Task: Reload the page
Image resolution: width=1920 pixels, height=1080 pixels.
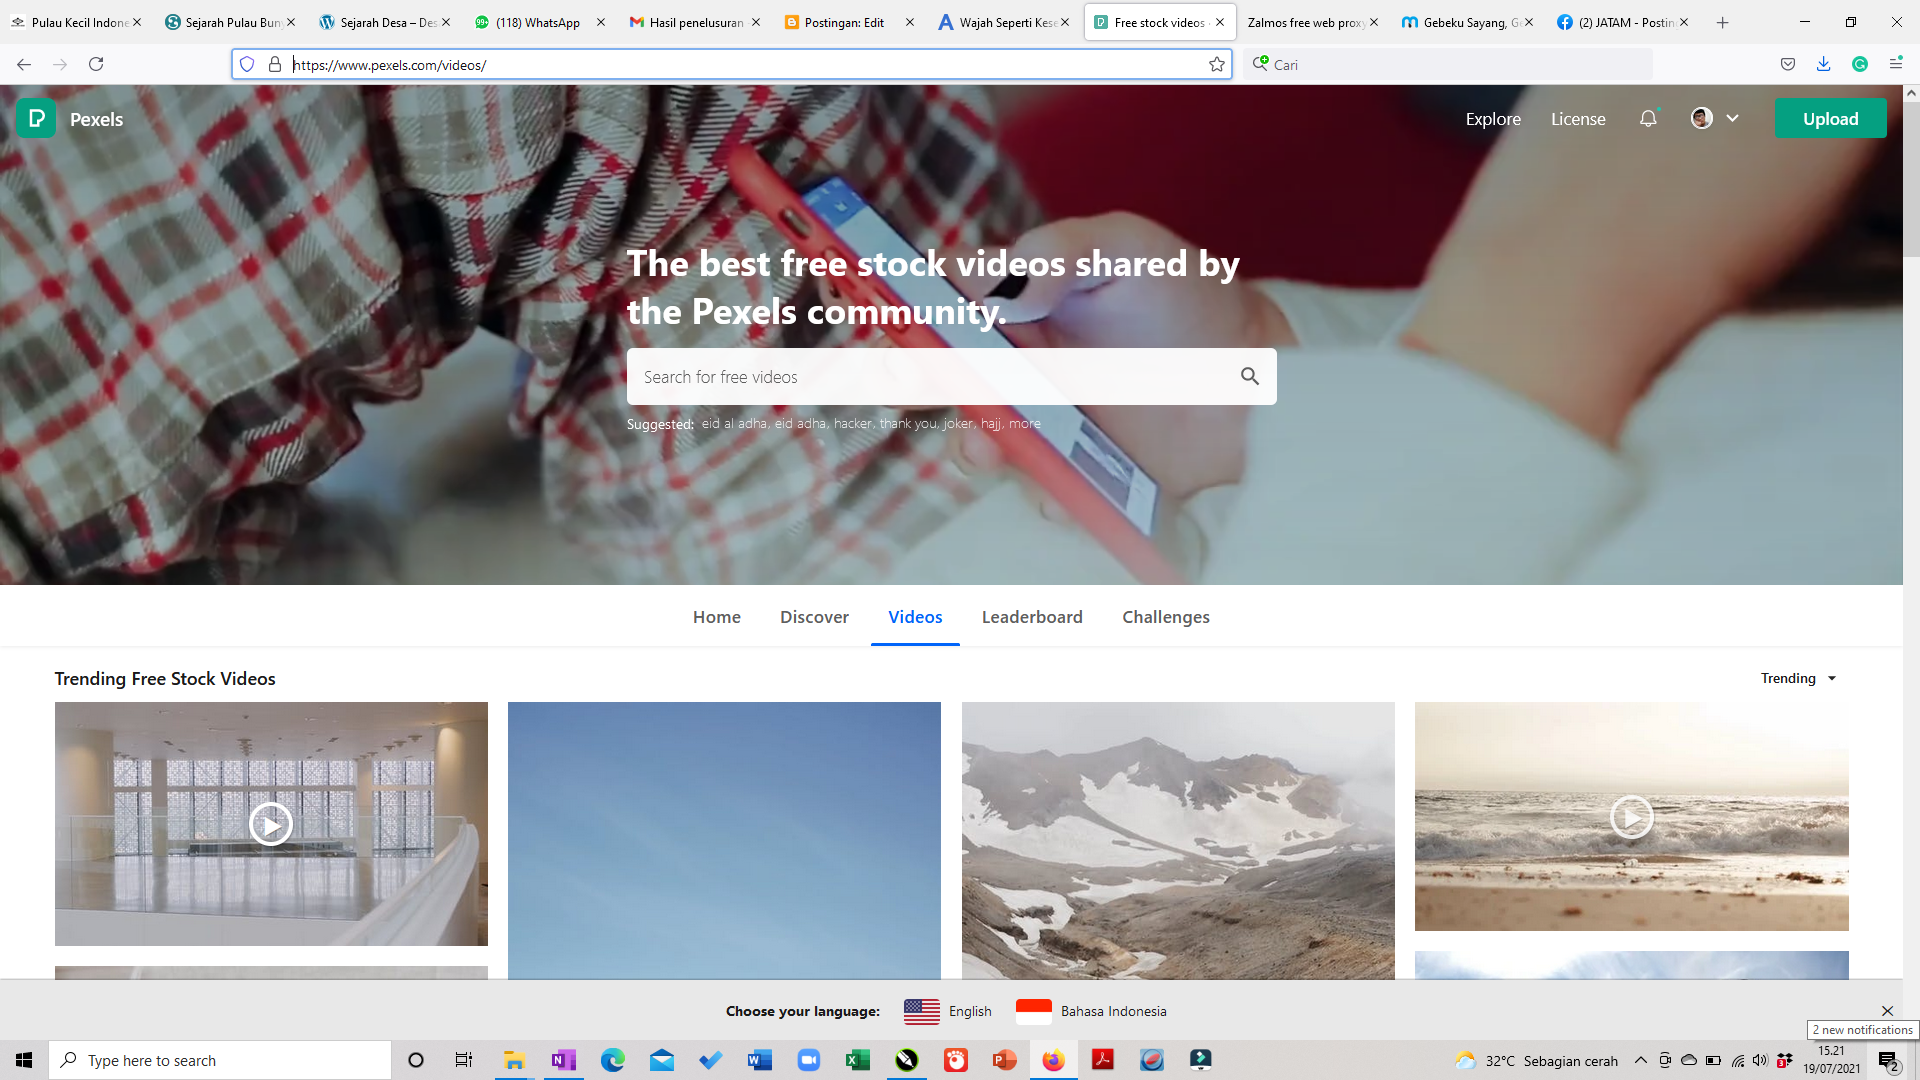Action: [96, 64]
